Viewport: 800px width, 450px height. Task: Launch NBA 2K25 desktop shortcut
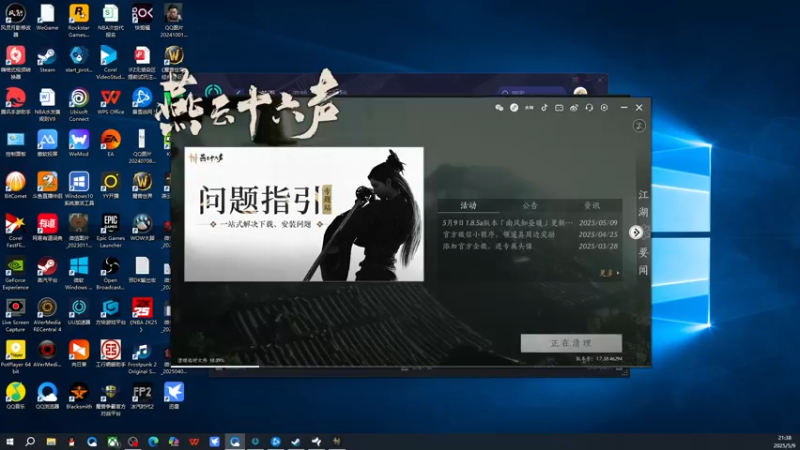coord(142,315)
